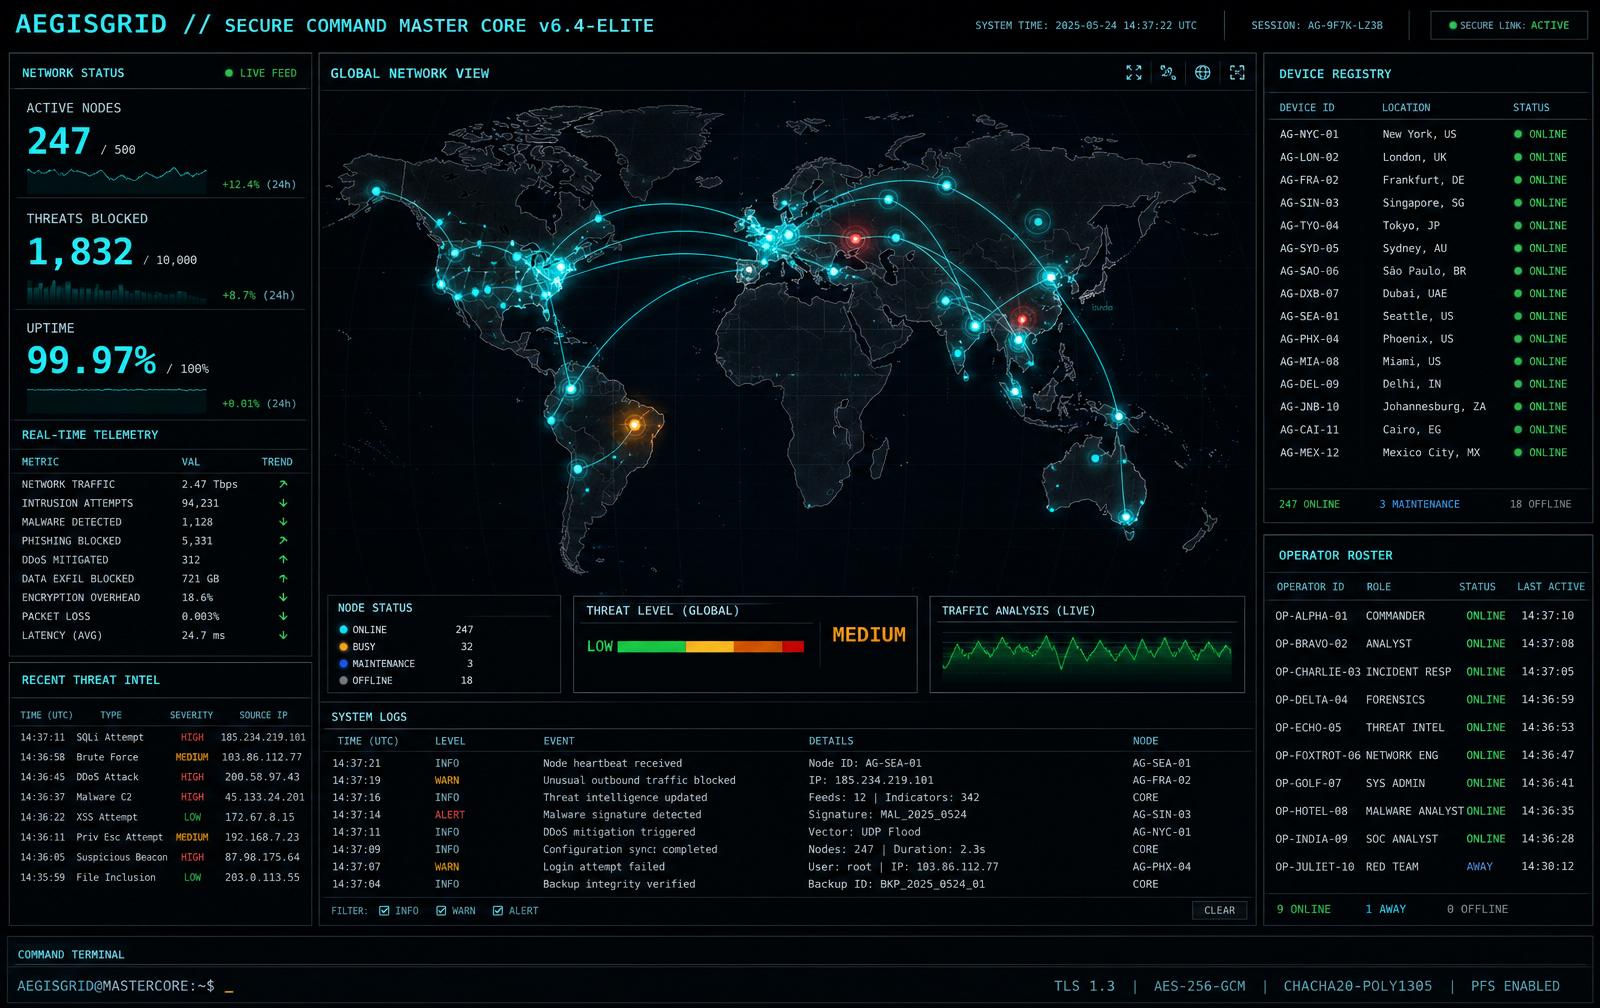Select the orange busy node over Brazil
This screenshot has height=1008, width=1600.
tap(634, 425)
